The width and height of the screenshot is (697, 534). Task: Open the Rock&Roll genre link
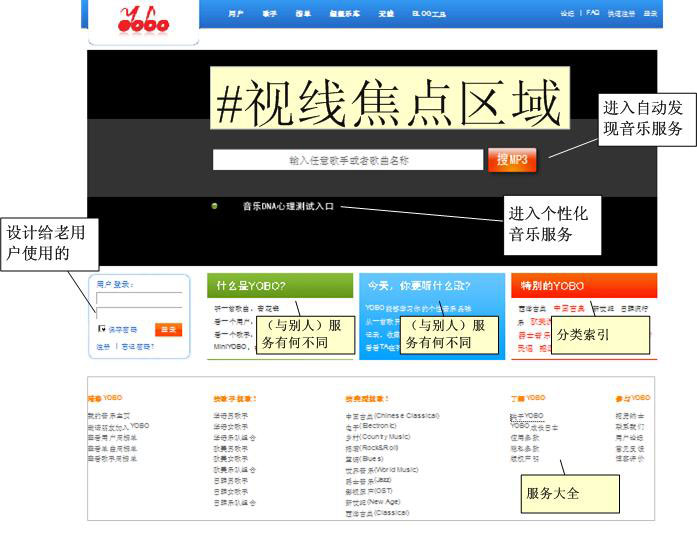point(372,448)
